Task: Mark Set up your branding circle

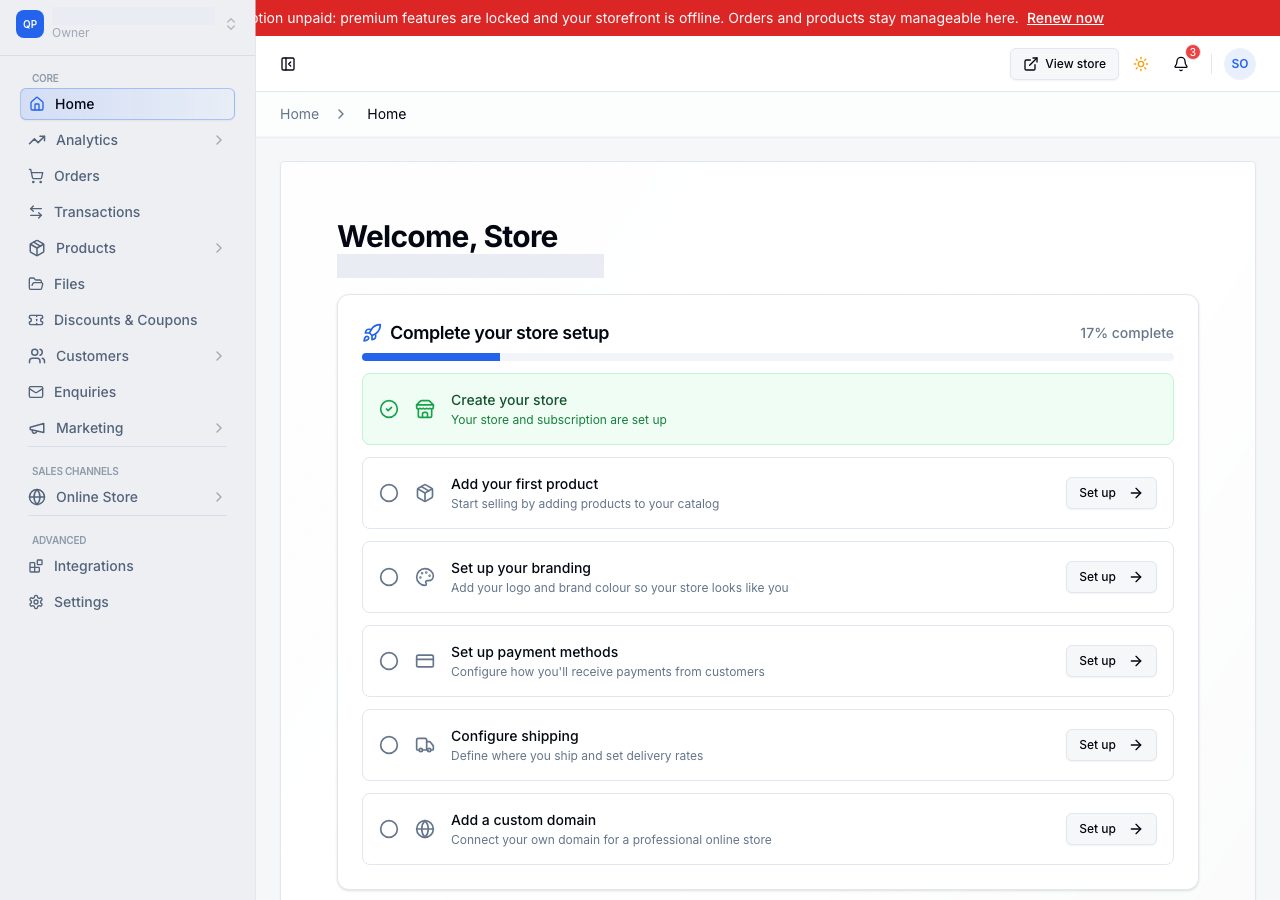Action: coord(389,577)
